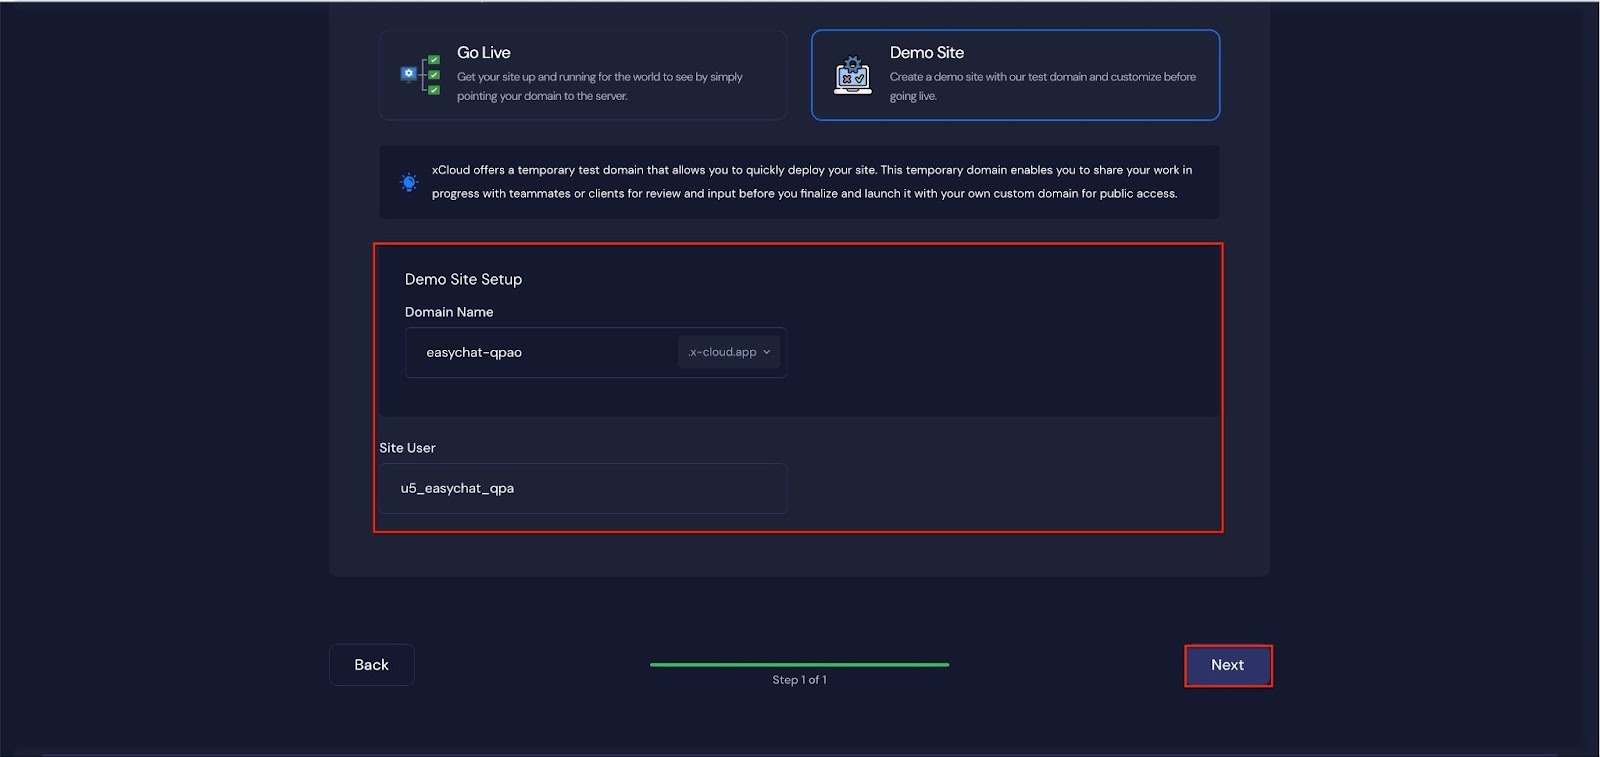Click the Demo Site Setup heading
This screenshot has height=757, width=1600.
point(463,279)
